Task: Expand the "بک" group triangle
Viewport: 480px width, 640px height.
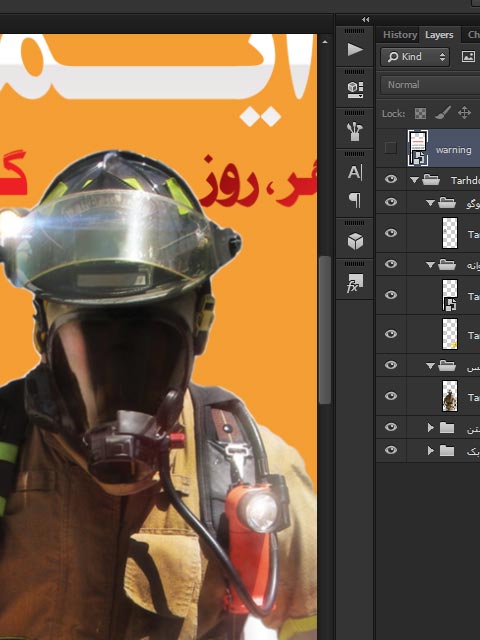Action: click(x=430, y=450)
